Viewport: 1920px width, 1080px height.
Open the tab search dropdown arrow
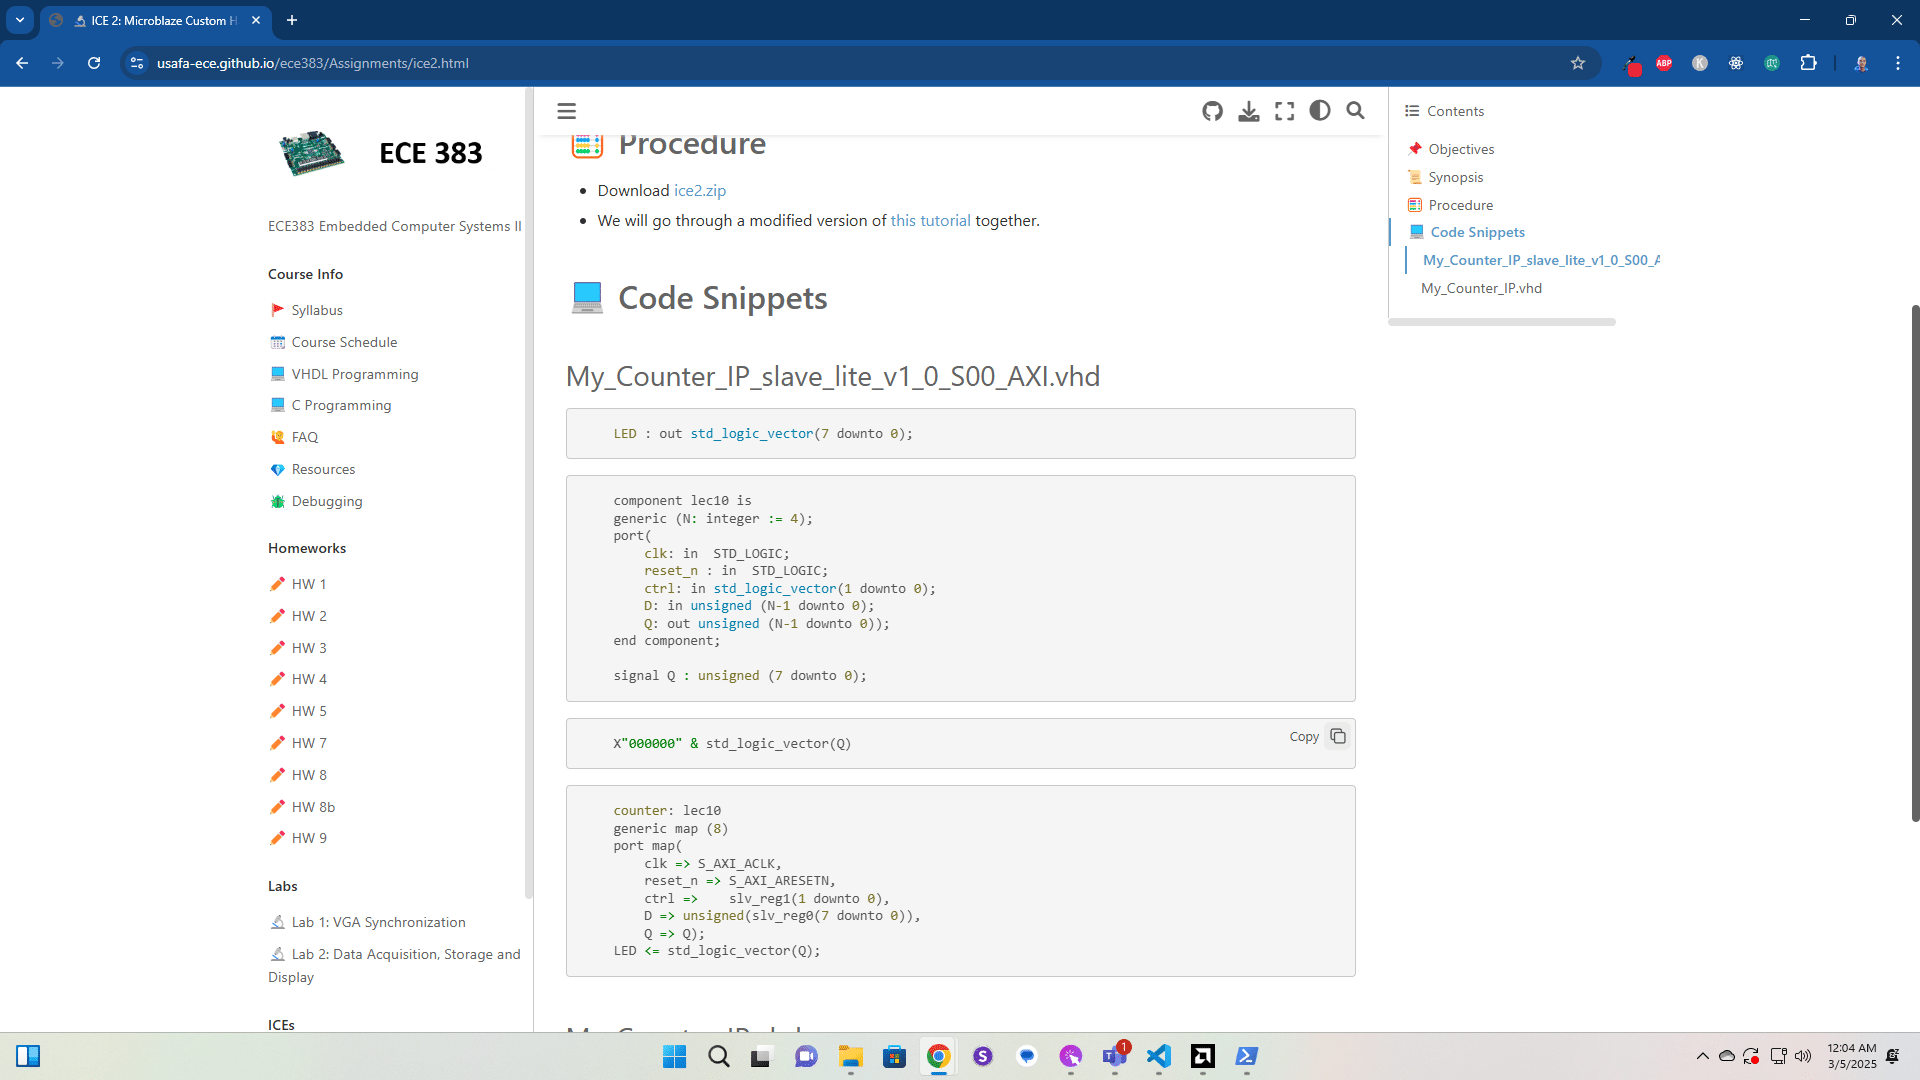coord(20,20)
